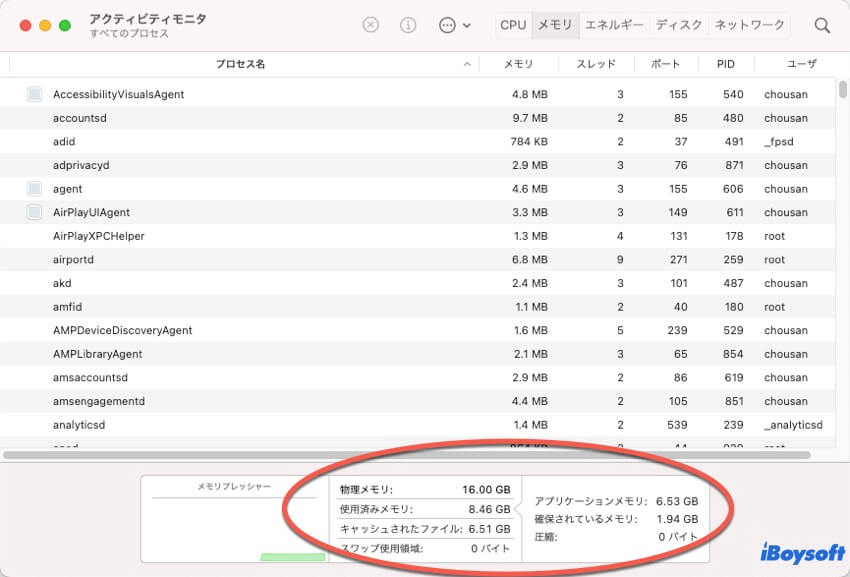
Task: Switch to the ネットワーク tab
Action: pyautogui.click(x=749, y=25)
